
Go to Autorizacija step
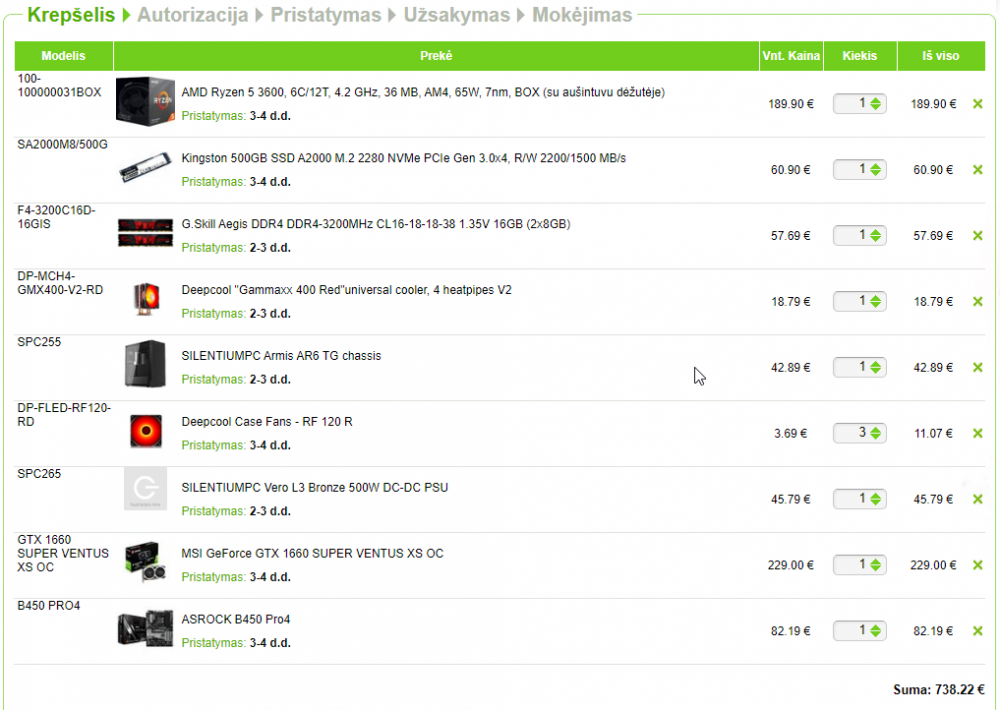pos(193,15)
